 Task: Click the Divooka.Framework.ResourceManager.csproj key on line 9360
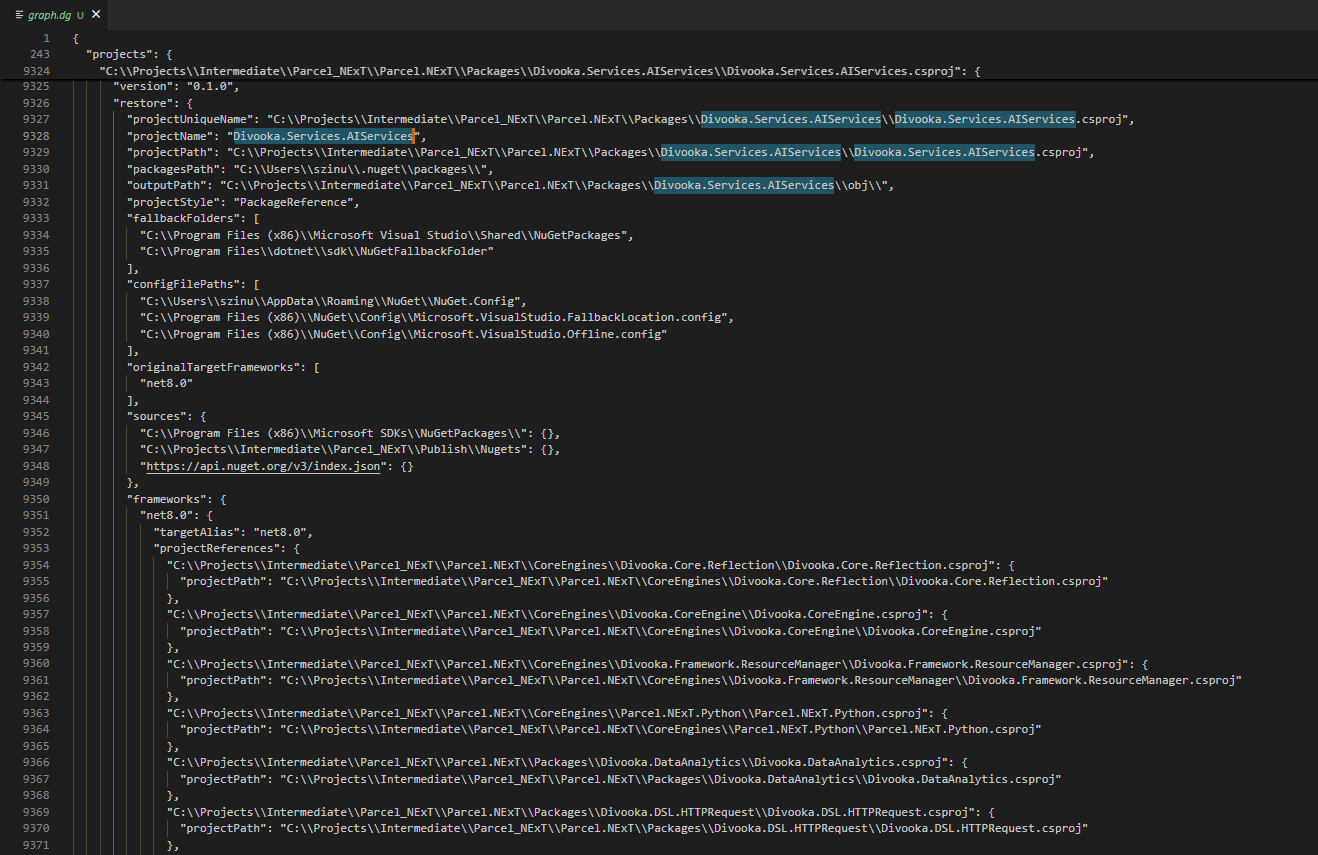tap(650, 663)
